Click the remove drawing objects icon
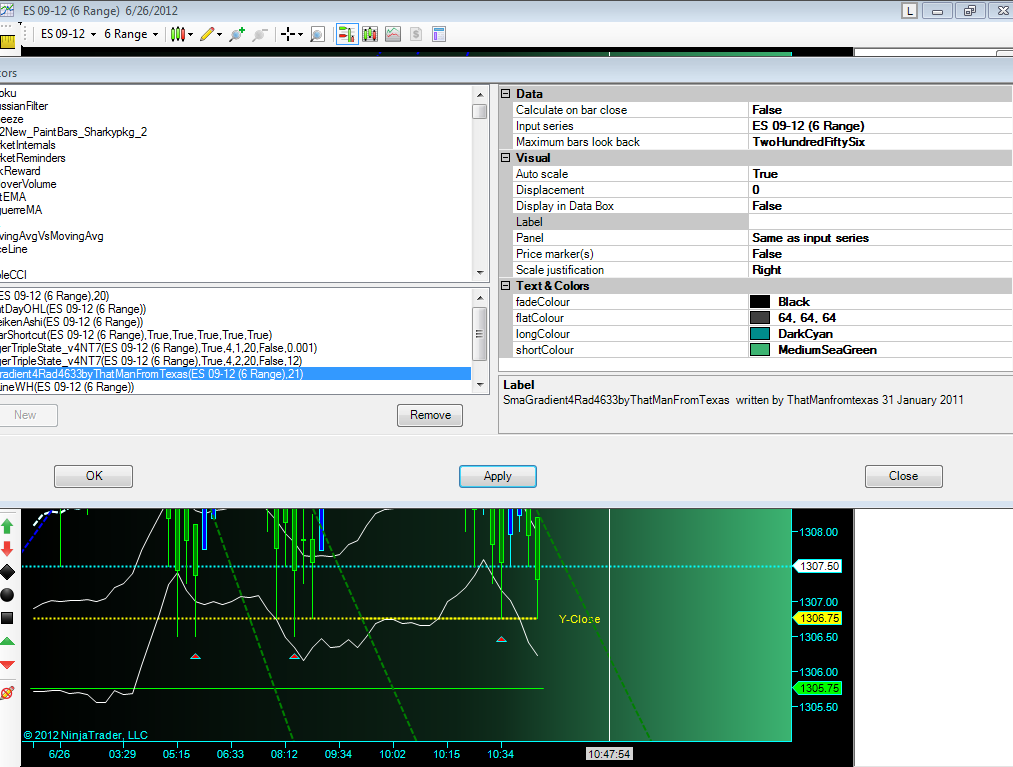 (7, 693)
